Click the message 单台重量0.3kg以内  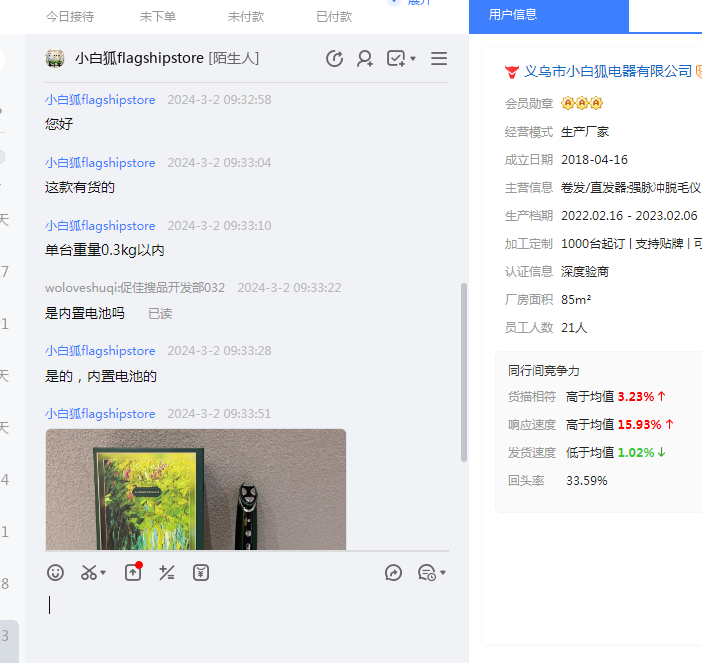104,250
